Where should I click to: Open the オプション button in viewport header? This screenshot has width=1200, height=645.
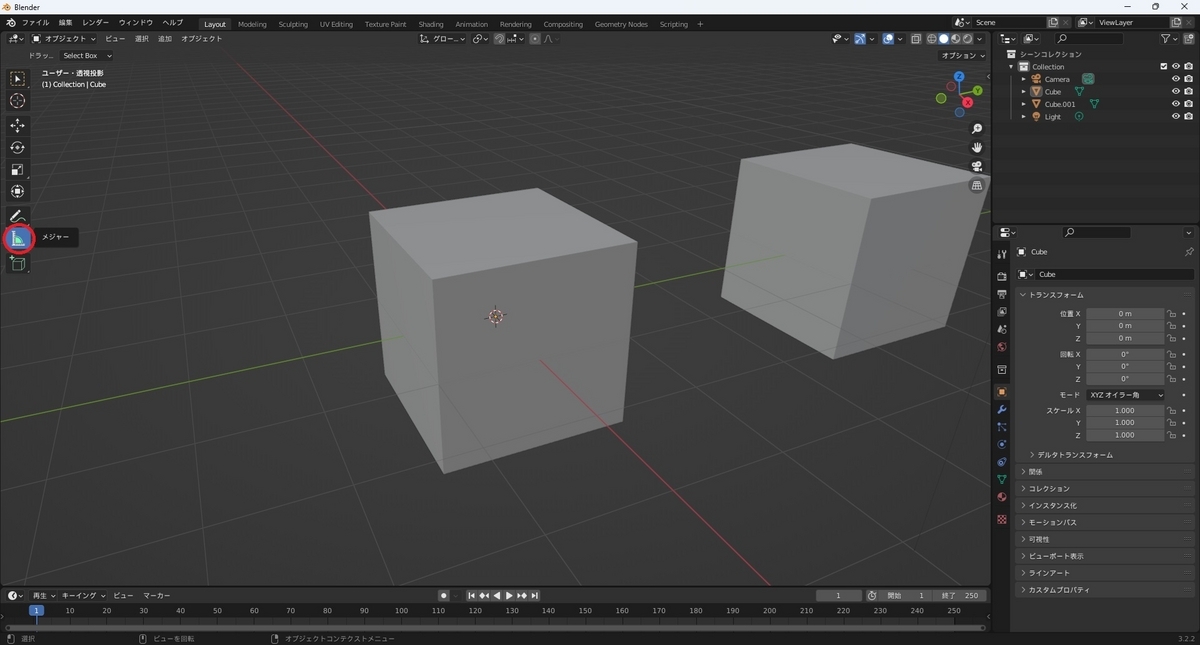(x=964, y=56)
